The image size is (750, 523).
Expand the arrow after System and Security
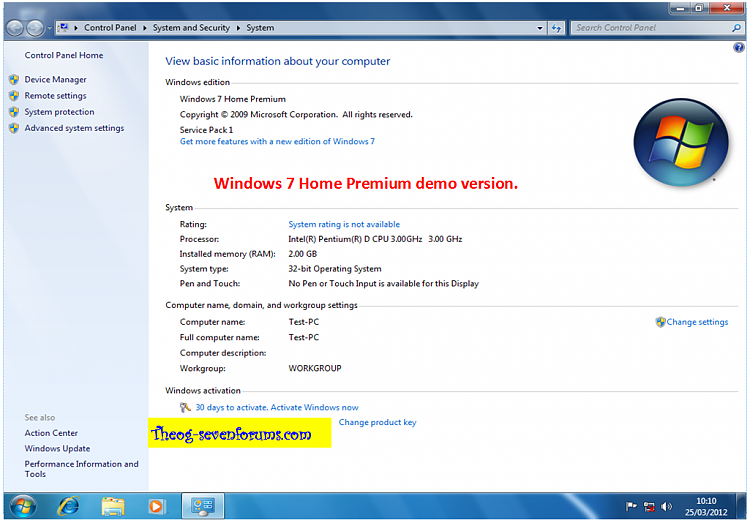coord(238,28)
